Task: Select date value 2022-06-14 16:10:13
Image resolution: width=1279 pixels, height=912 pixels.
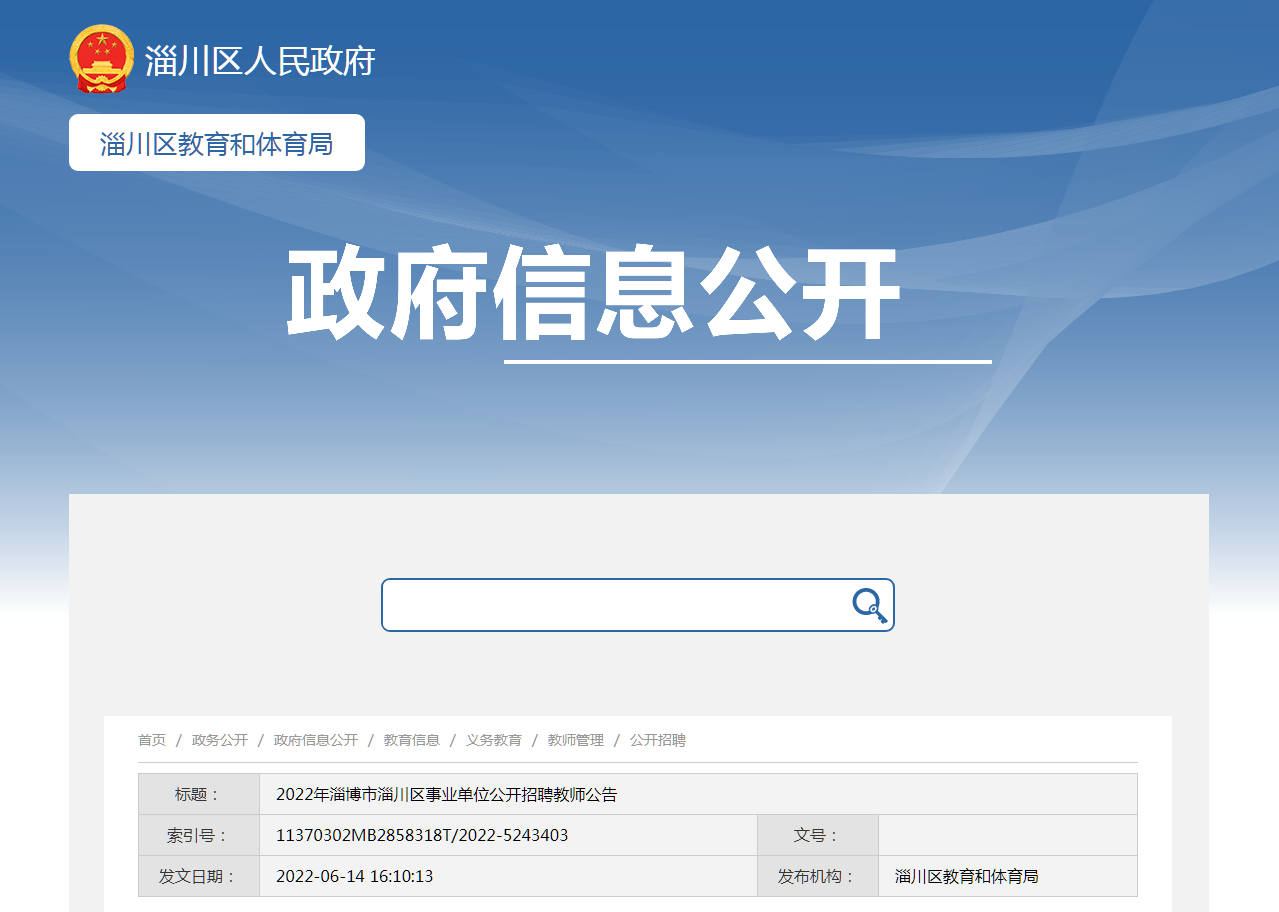Action: pos(355,876)
